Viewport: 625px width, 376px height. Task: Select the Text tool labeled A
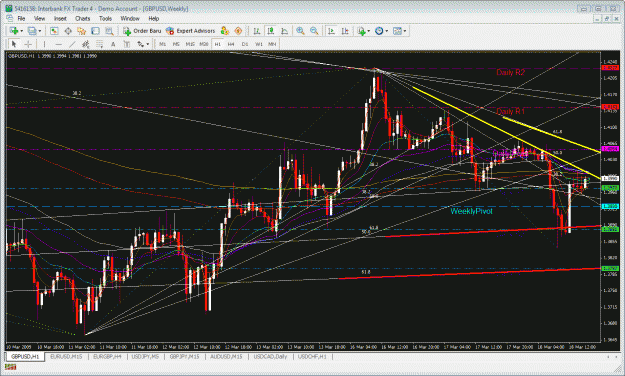(x=113, y=44)
